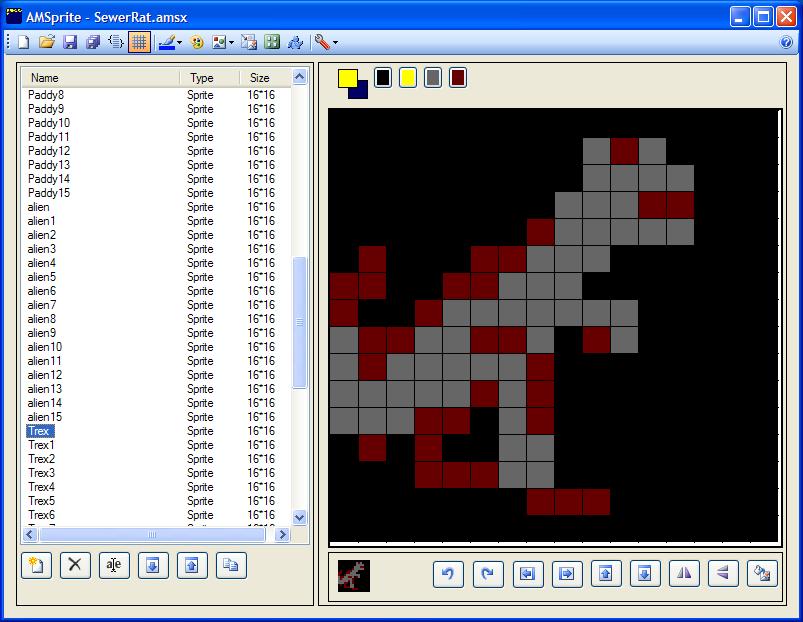Screen dimensions: 803x622
Task: Expand the image import dropdown arrow
Action: coord(231,43)
